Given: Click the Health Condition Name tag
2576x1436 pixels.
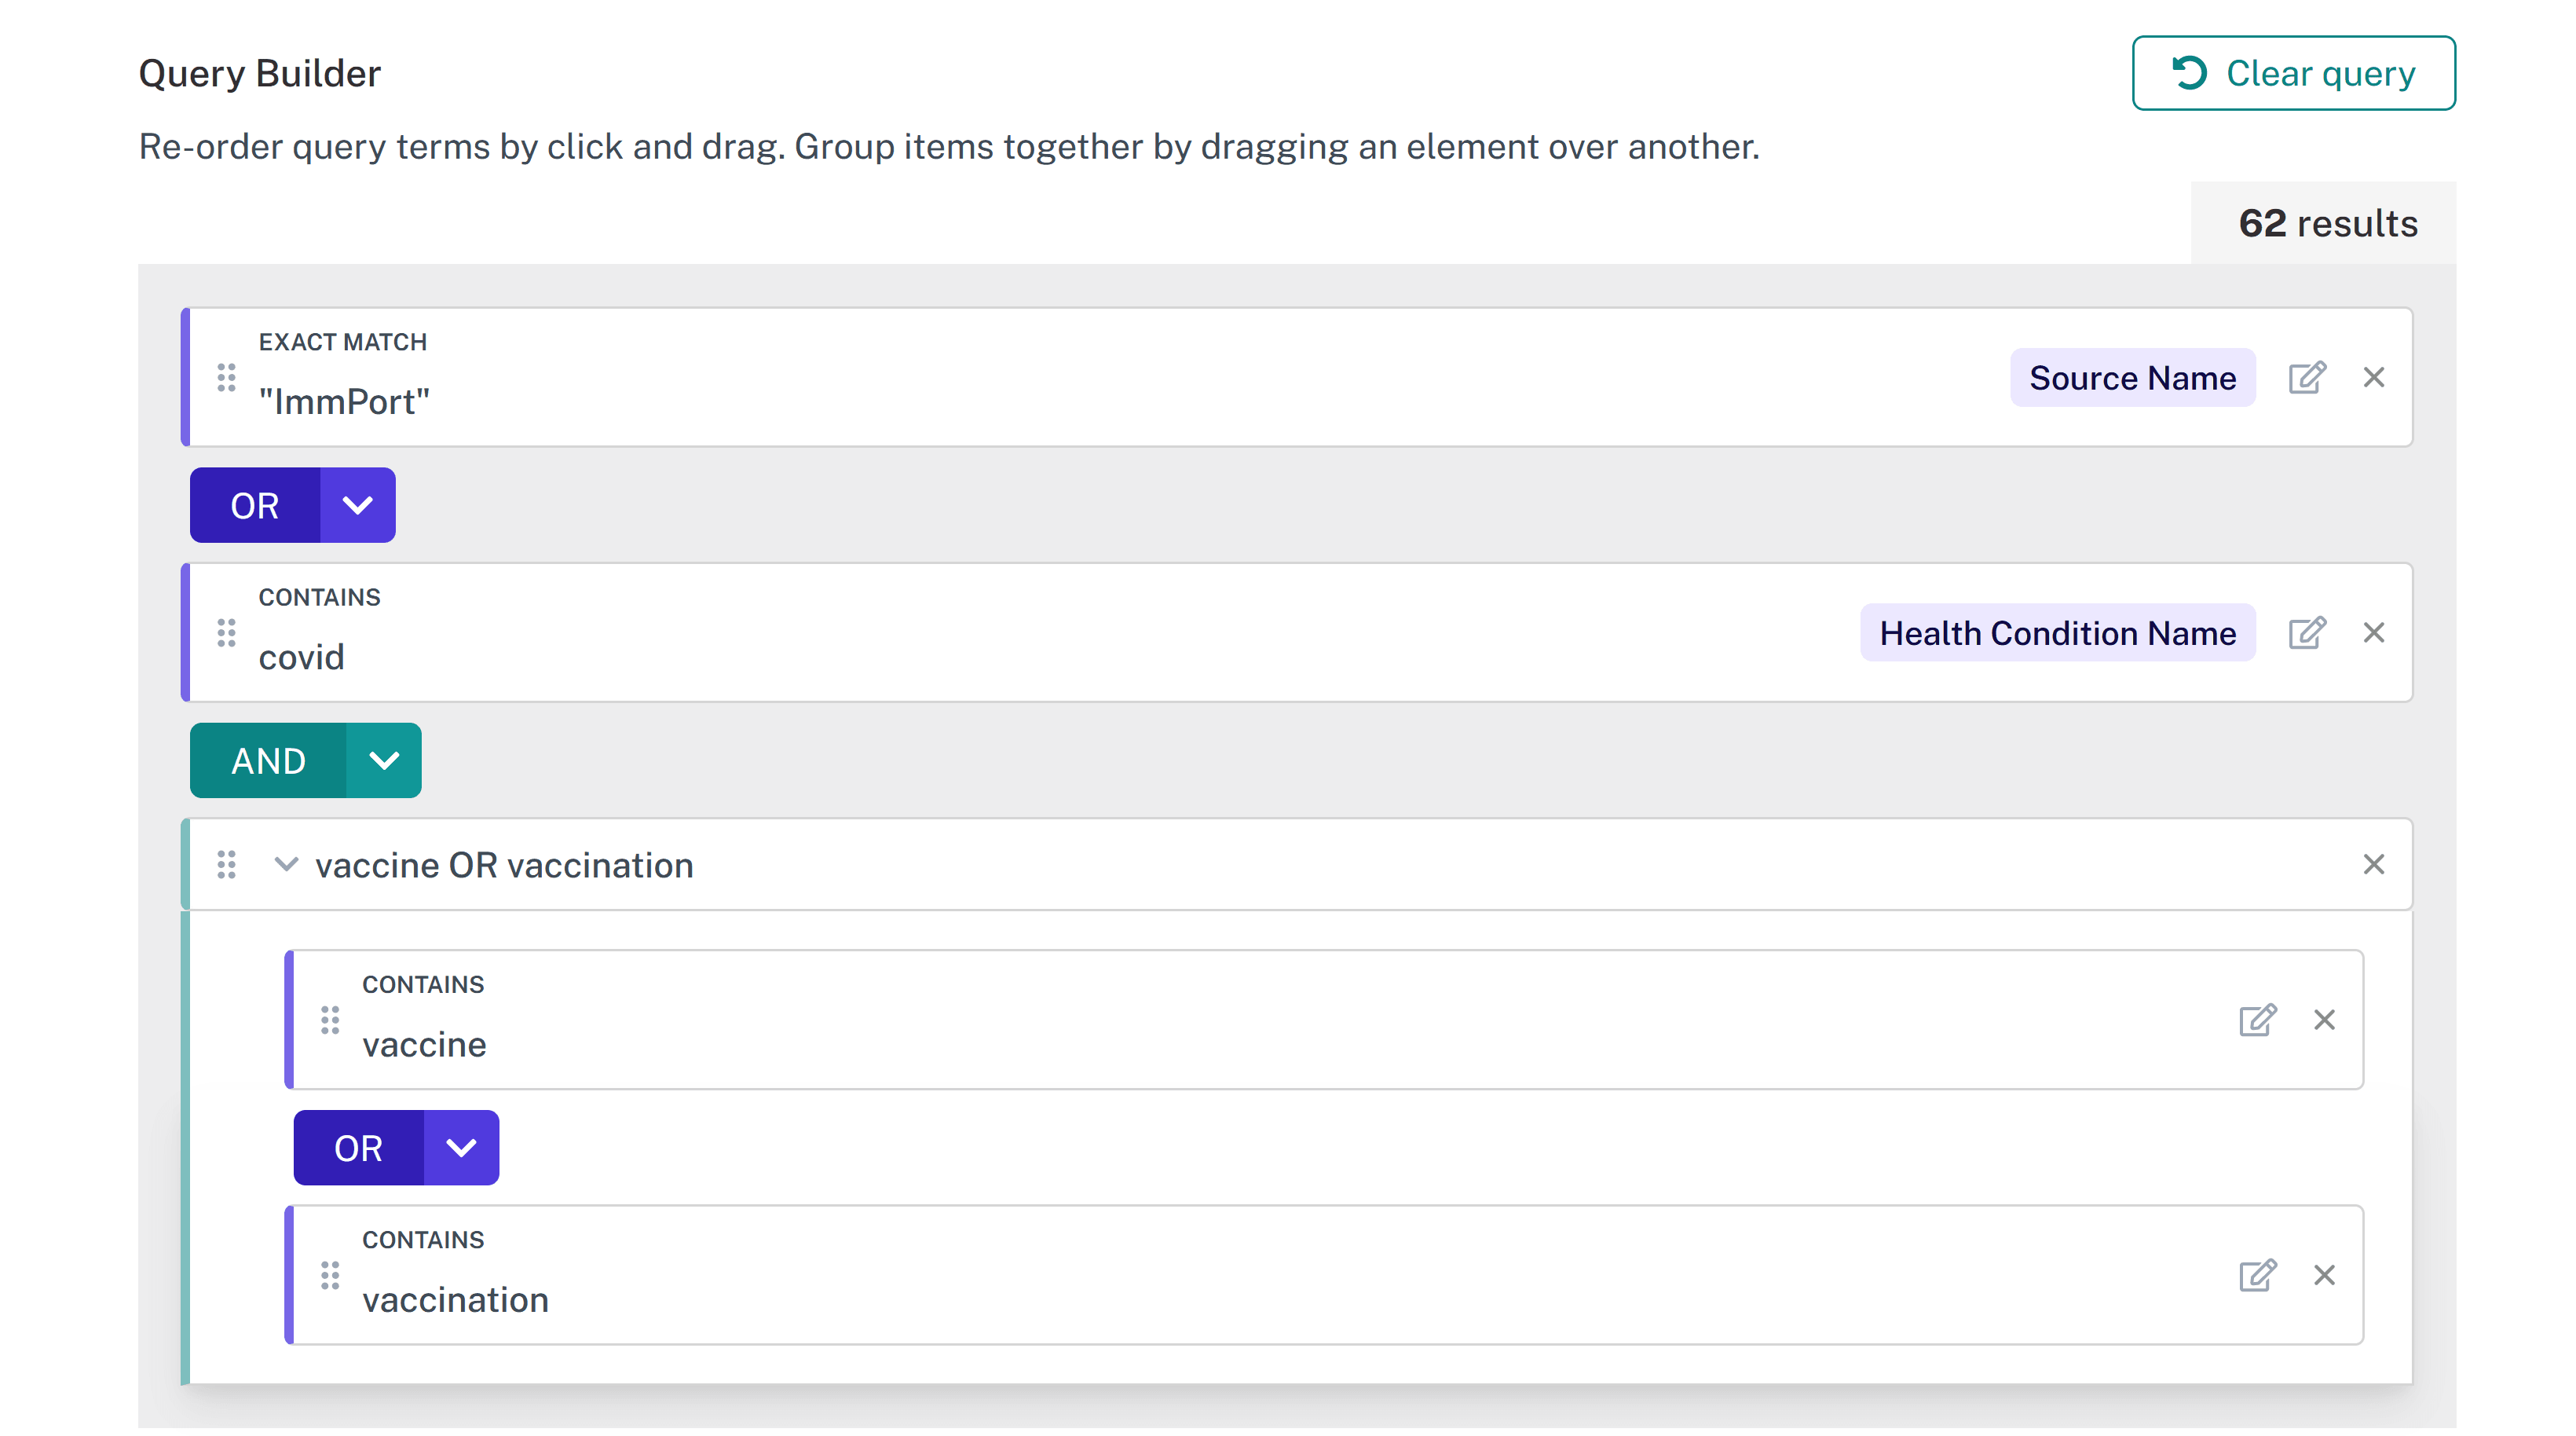Looking at the screenshot, I should tap(2057, 633).
